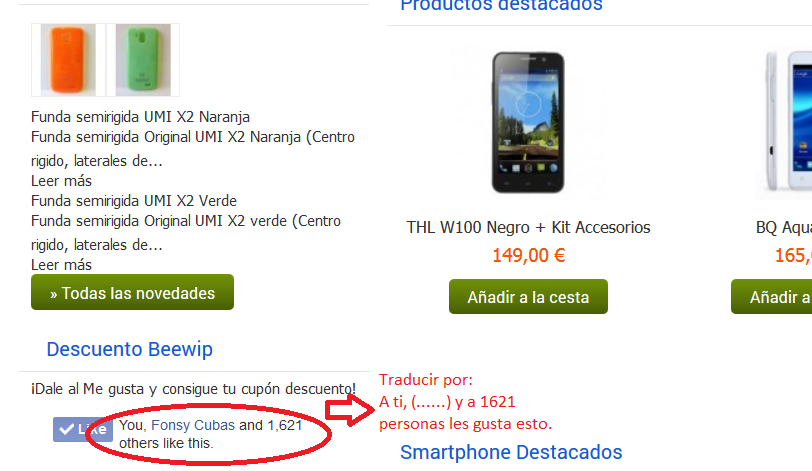The image size is (812, 471).
Task: Open the orange UMI X2 case thumbnail
Action: point(68,60)
